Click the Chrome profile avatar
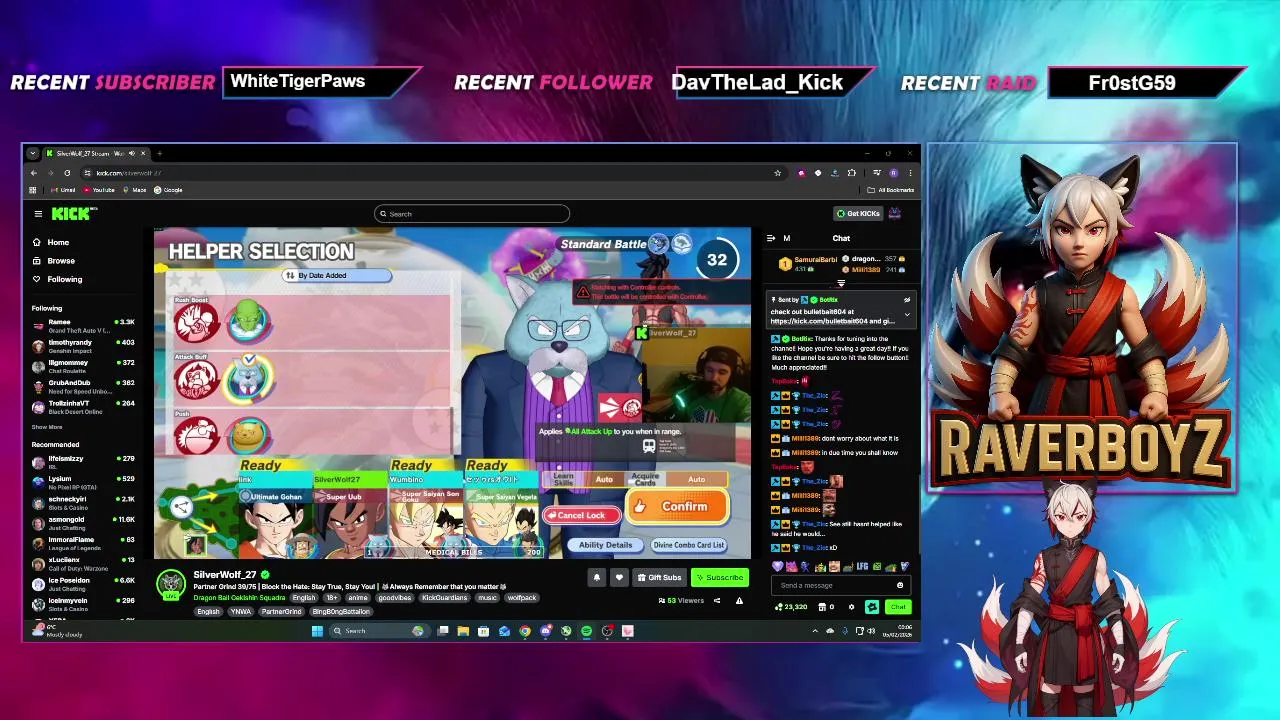 tap(893, 173)
